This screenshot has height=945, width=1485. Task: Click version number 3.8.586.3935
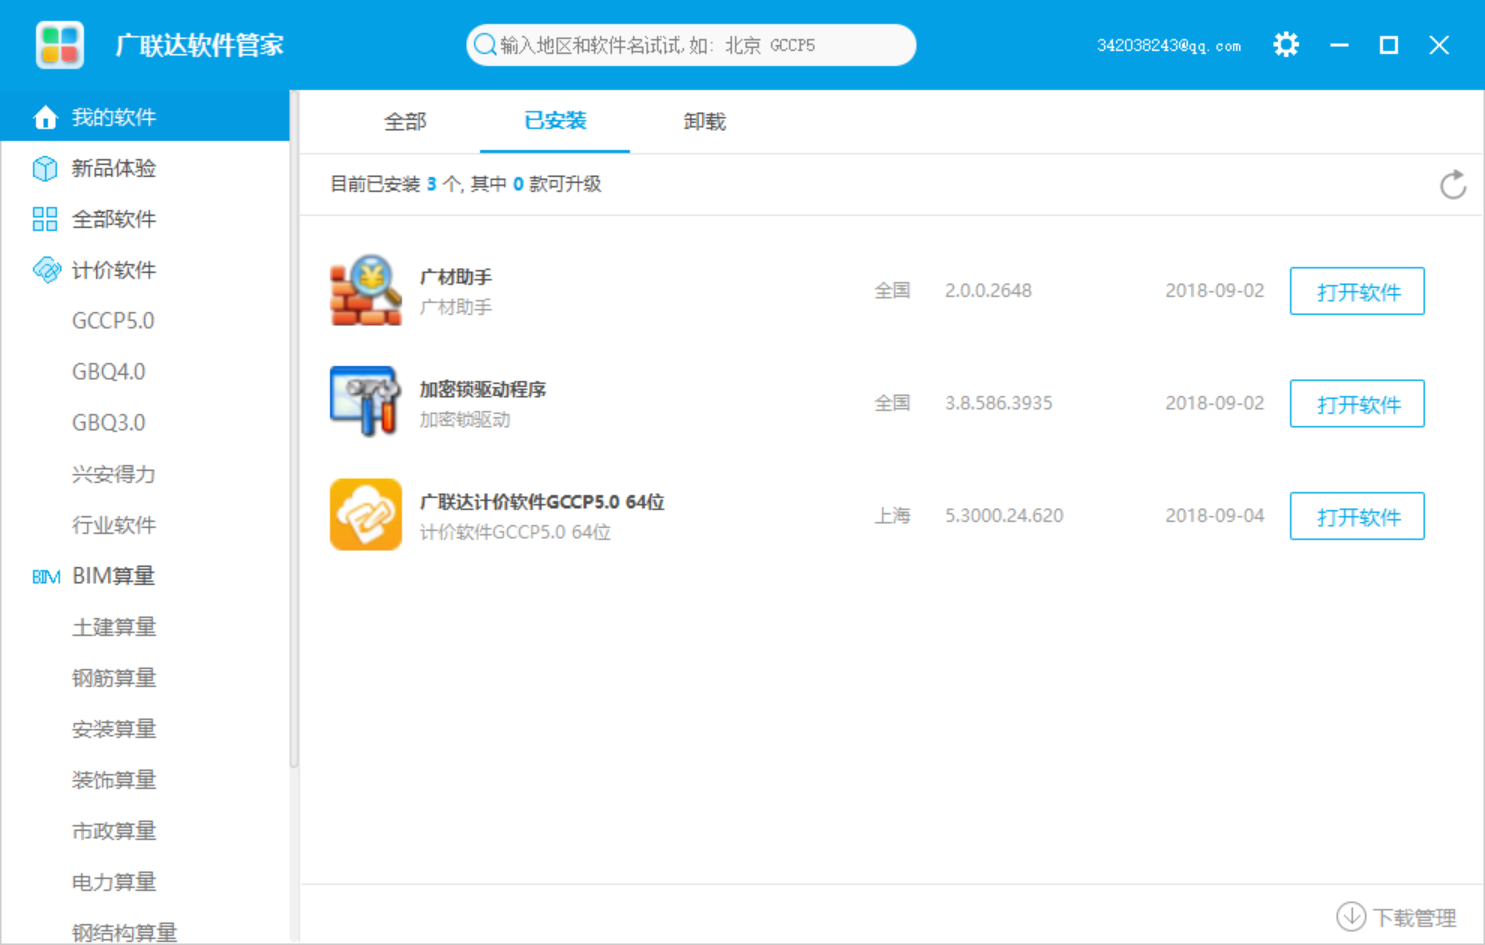[999, 403]
